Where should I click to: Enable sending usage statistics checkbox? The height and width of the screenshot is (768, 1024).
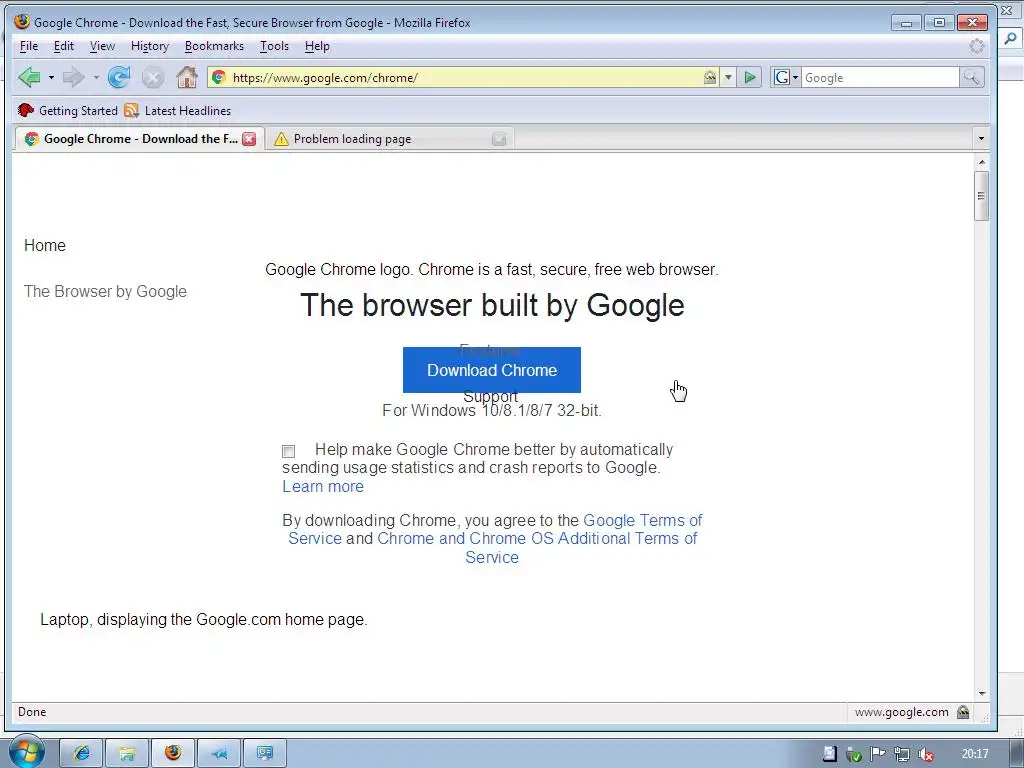pyautogui.click(x=289, y=451)
